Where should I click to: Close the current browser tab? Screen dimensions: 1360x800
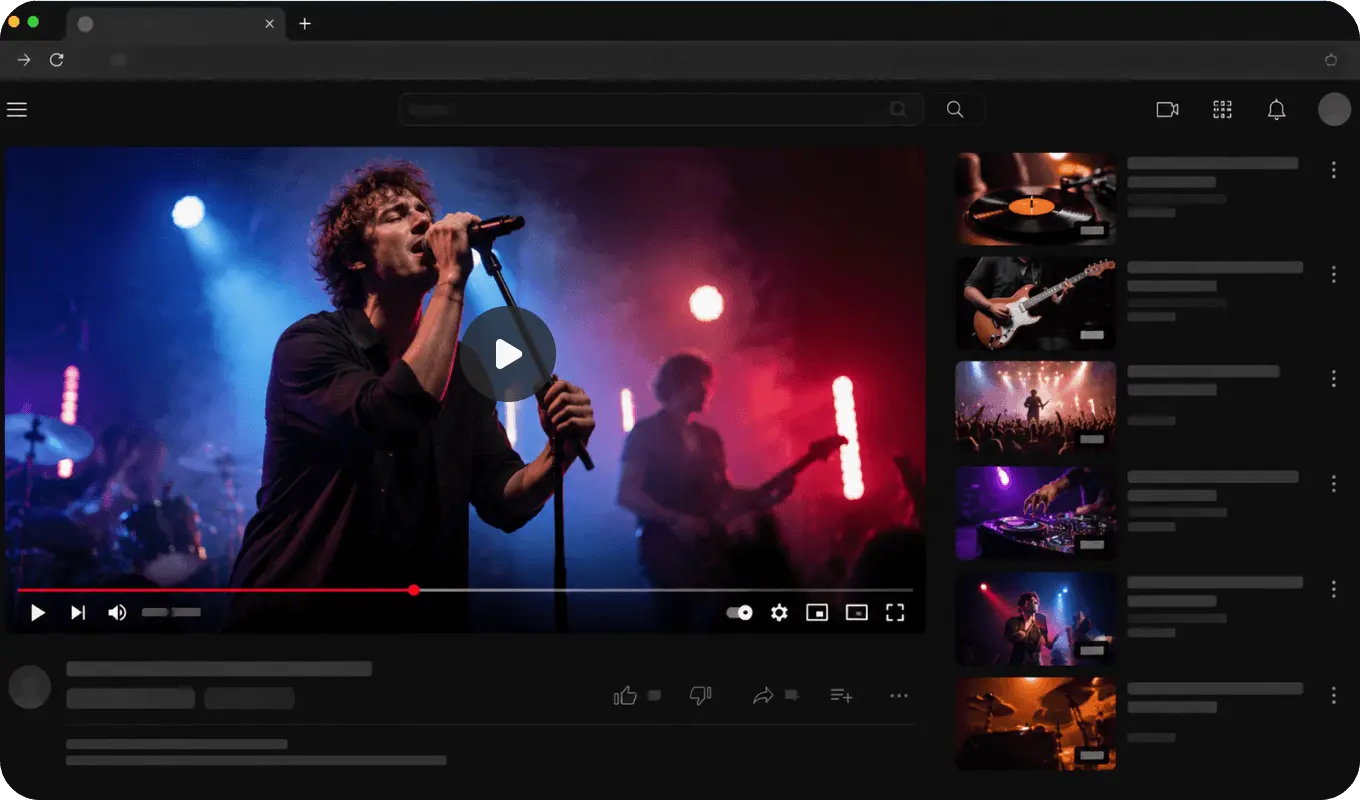(269, 24)
